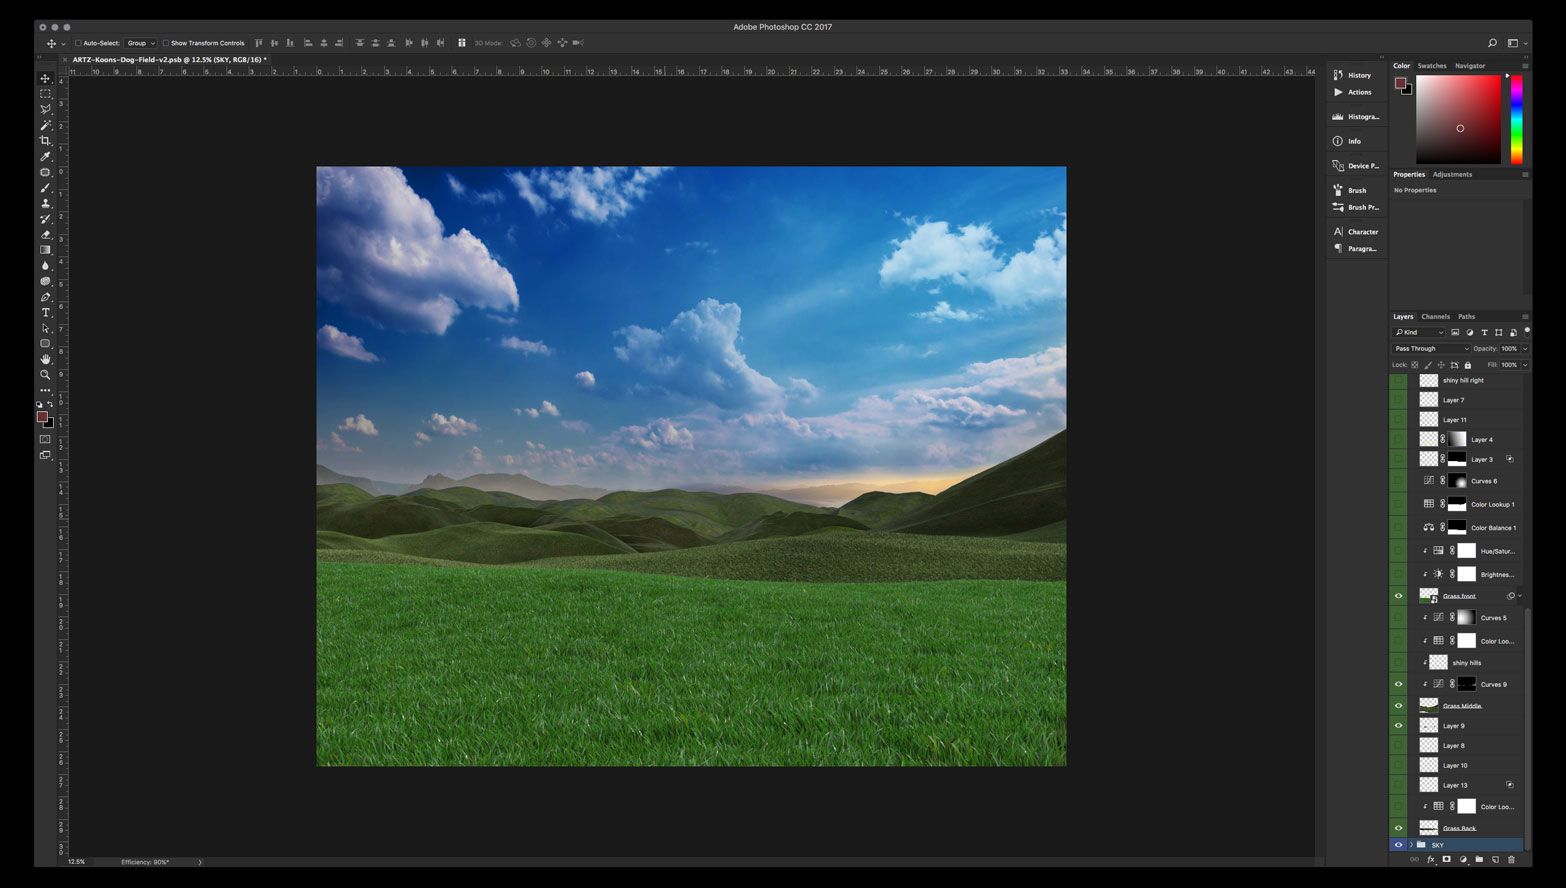The height and width of the screenshot is (888, 1566).
Task: Click the foreground color swatch in toolbar
Action: coord(42,417)
